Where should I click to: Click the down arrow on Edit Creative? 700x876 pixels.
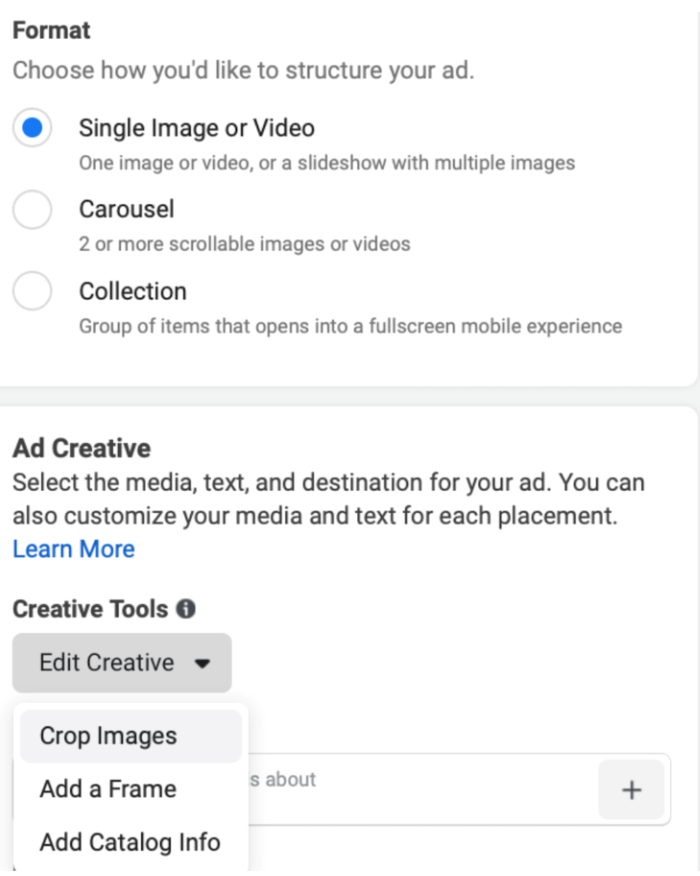(x=203, y=663)
